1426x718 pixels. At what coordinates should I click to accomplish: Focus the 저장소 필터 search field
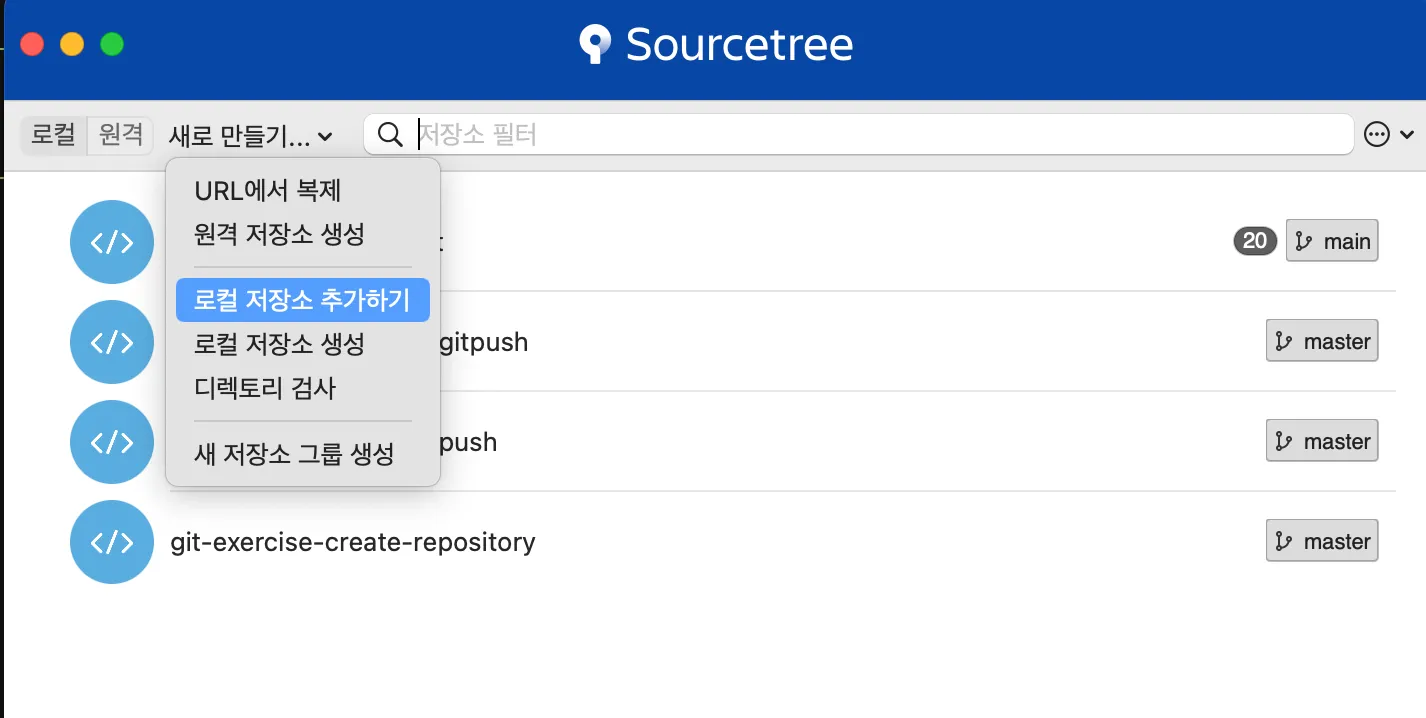[858, 134]
